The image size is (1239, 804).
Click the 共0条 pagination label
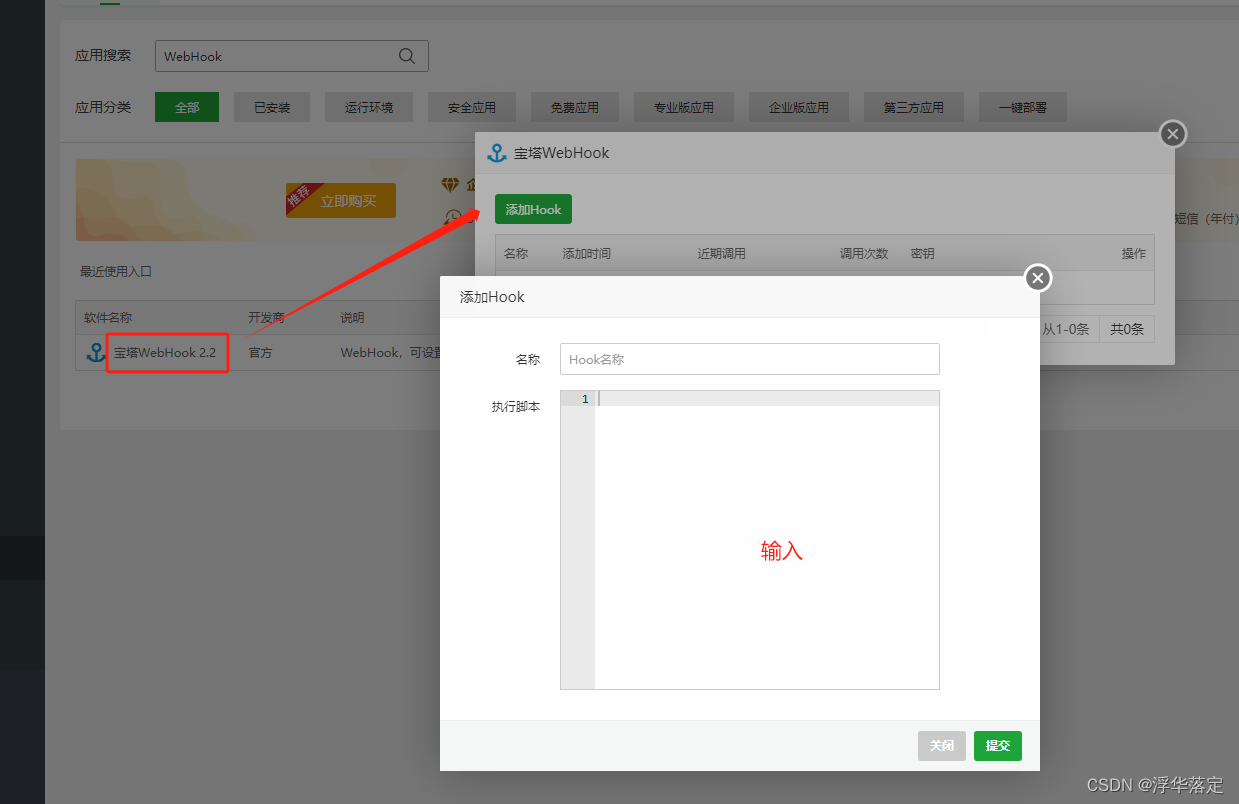1127,328
